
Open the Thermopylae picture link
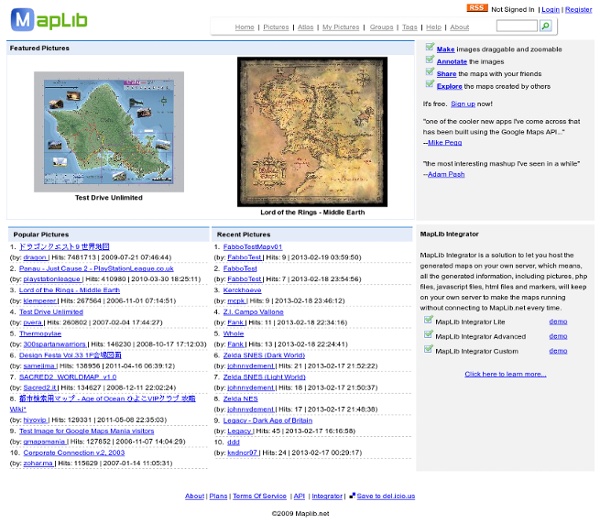40,334
